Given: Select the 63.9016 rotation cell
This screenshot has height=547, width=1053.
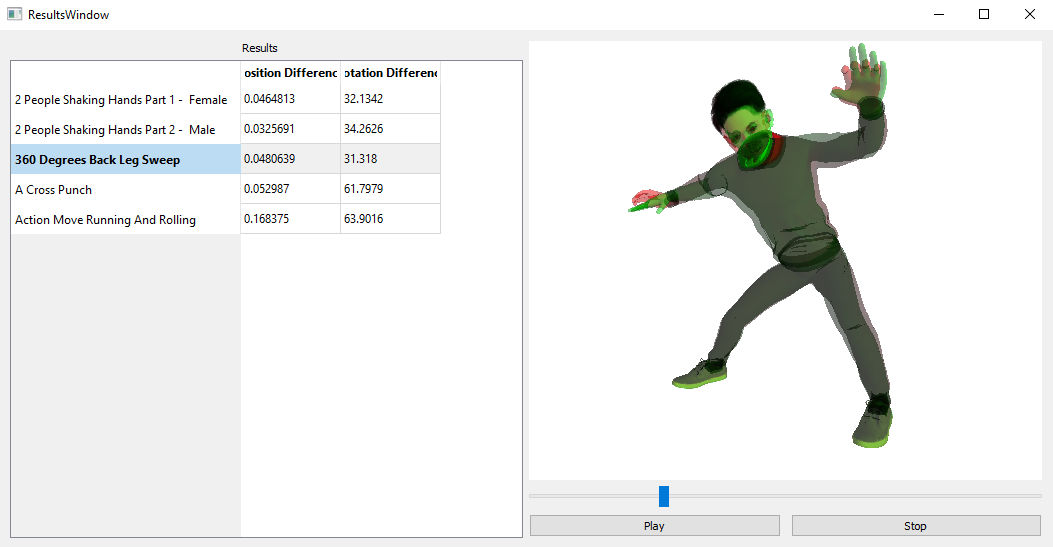Looking at the screenshot, I should click(390, 219).
